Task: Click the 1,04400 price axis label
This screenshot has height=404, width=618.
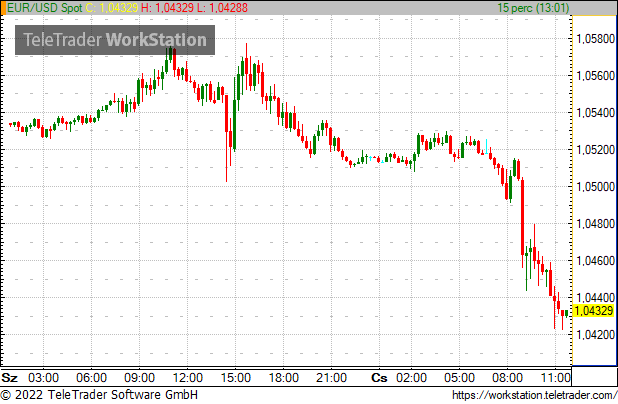Action: 596,297
